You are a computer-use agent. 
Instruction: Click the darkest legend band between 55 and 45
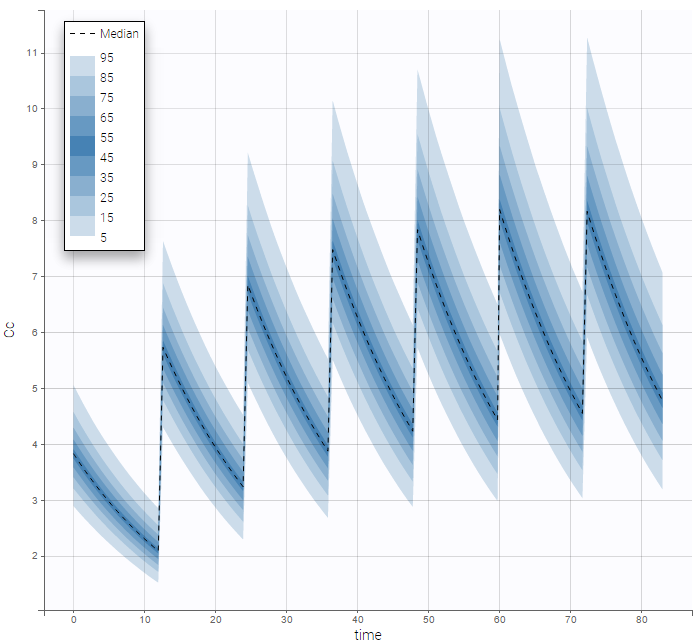pyautogui.click(x=82, y=146)
